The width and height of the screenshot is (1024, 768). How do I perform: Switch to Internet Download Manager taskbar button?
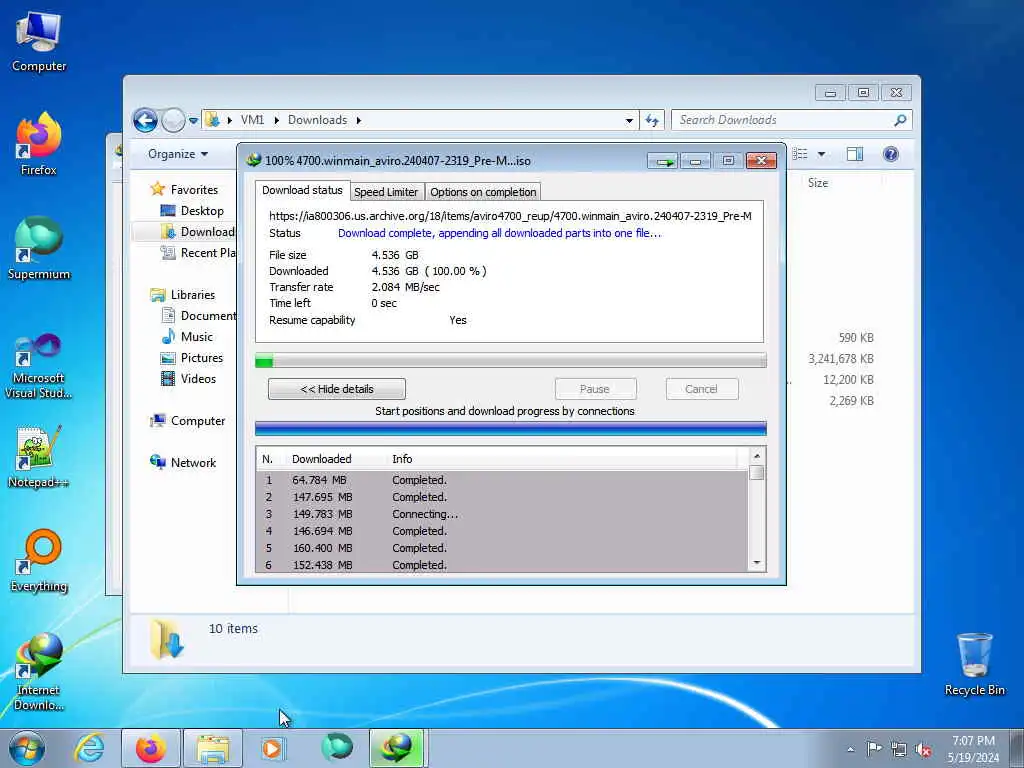[x=398, y=748]
